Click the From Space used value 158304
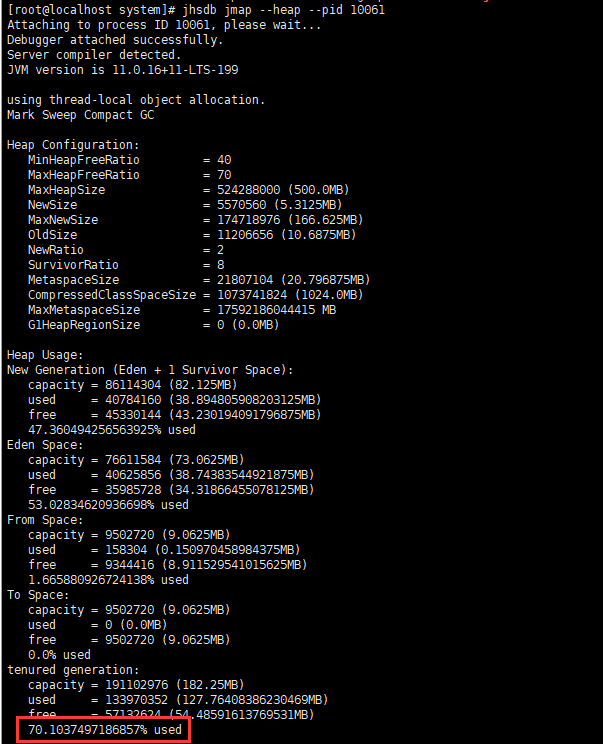Screen dimensions: 603x744 pos(126,550)
